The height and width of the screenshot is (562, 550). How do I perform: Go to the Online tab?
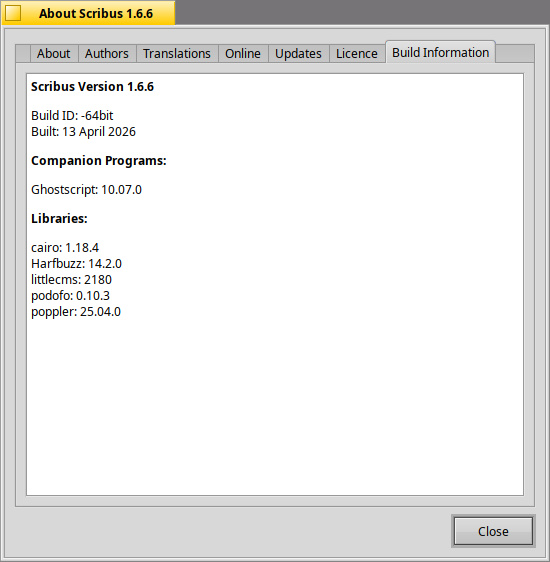(243, 54)
